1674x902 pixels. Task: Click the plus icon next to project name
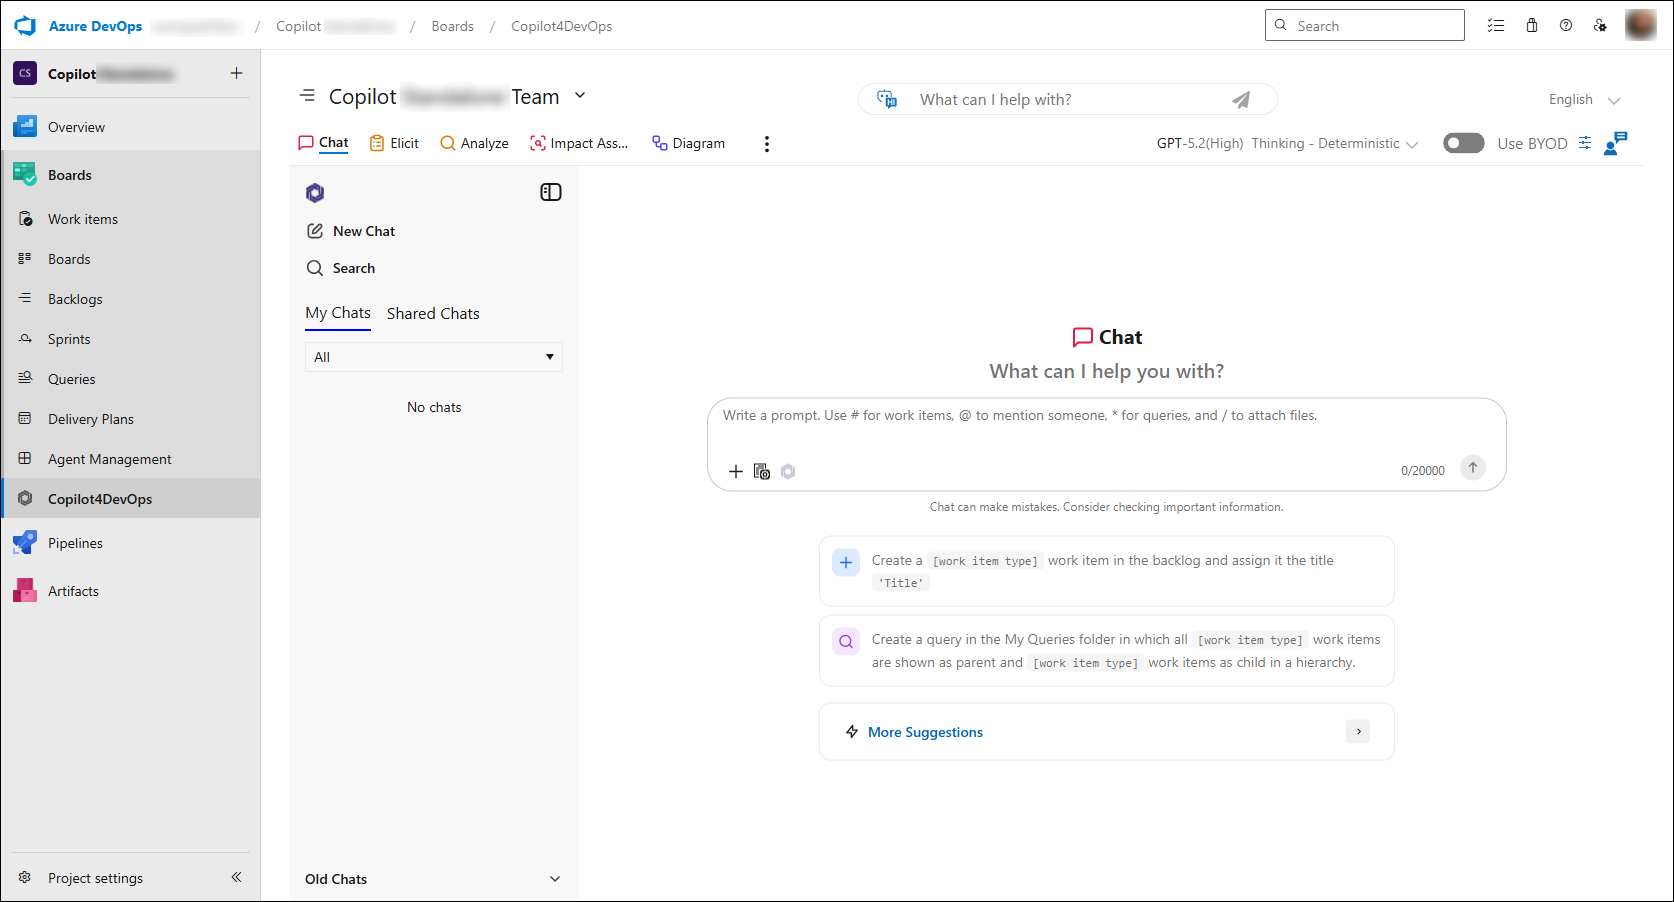coord(237,73)
